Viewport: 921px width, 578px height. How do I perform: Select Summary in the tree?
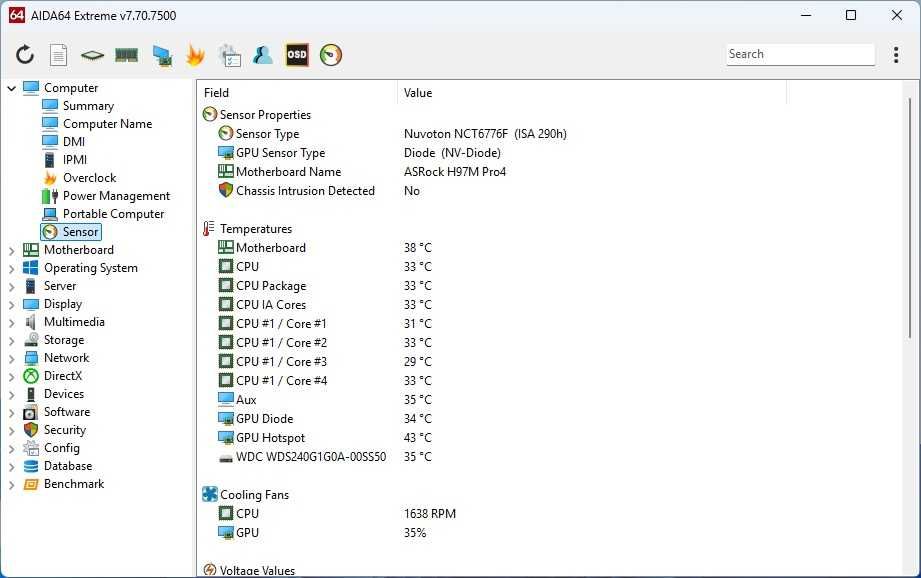pyautogui.click(x=88, y=106)
